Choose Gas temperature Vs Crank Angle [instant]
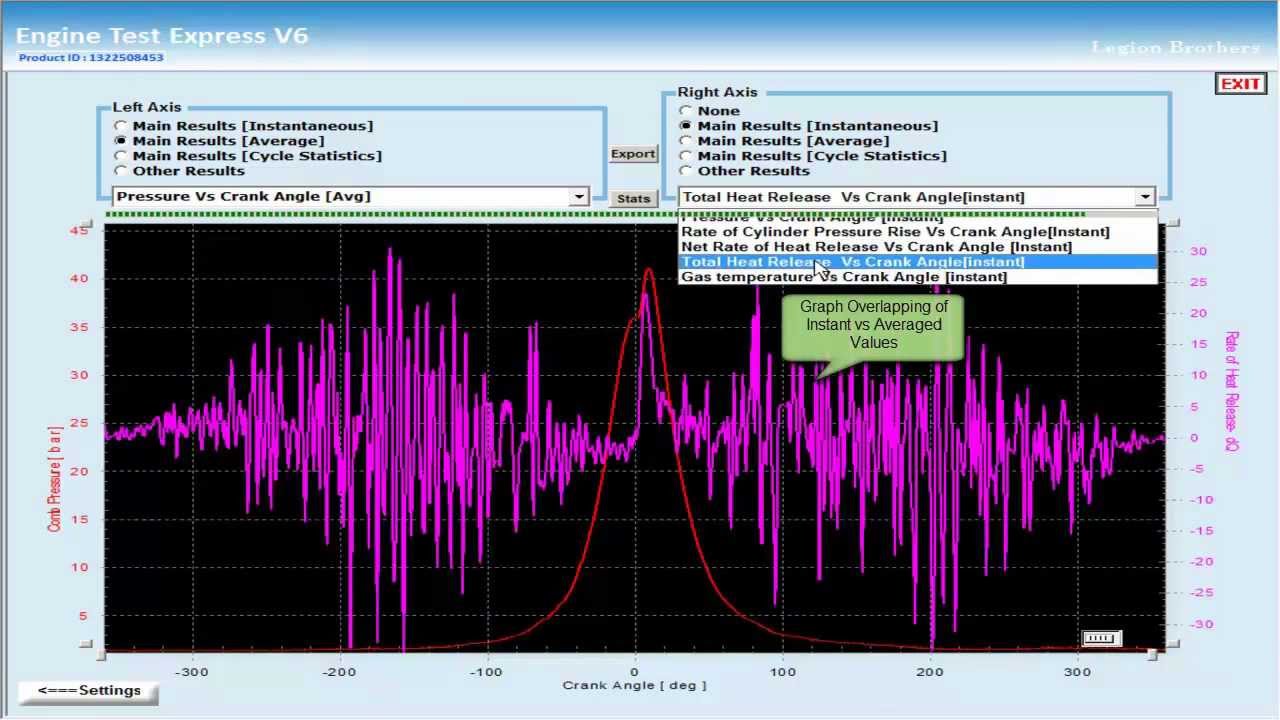This screenshot has height=720, width=1280. [x=917, y=277]
